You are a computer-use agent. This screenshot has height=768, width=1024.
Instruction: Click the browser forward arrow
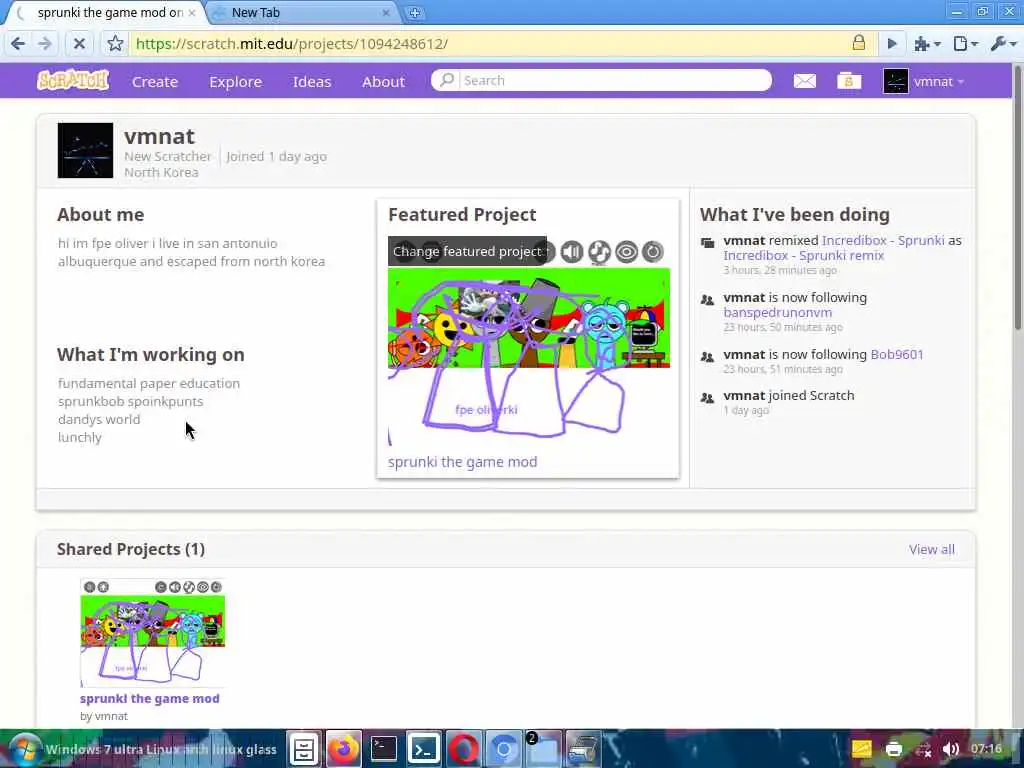coord(45,44)
